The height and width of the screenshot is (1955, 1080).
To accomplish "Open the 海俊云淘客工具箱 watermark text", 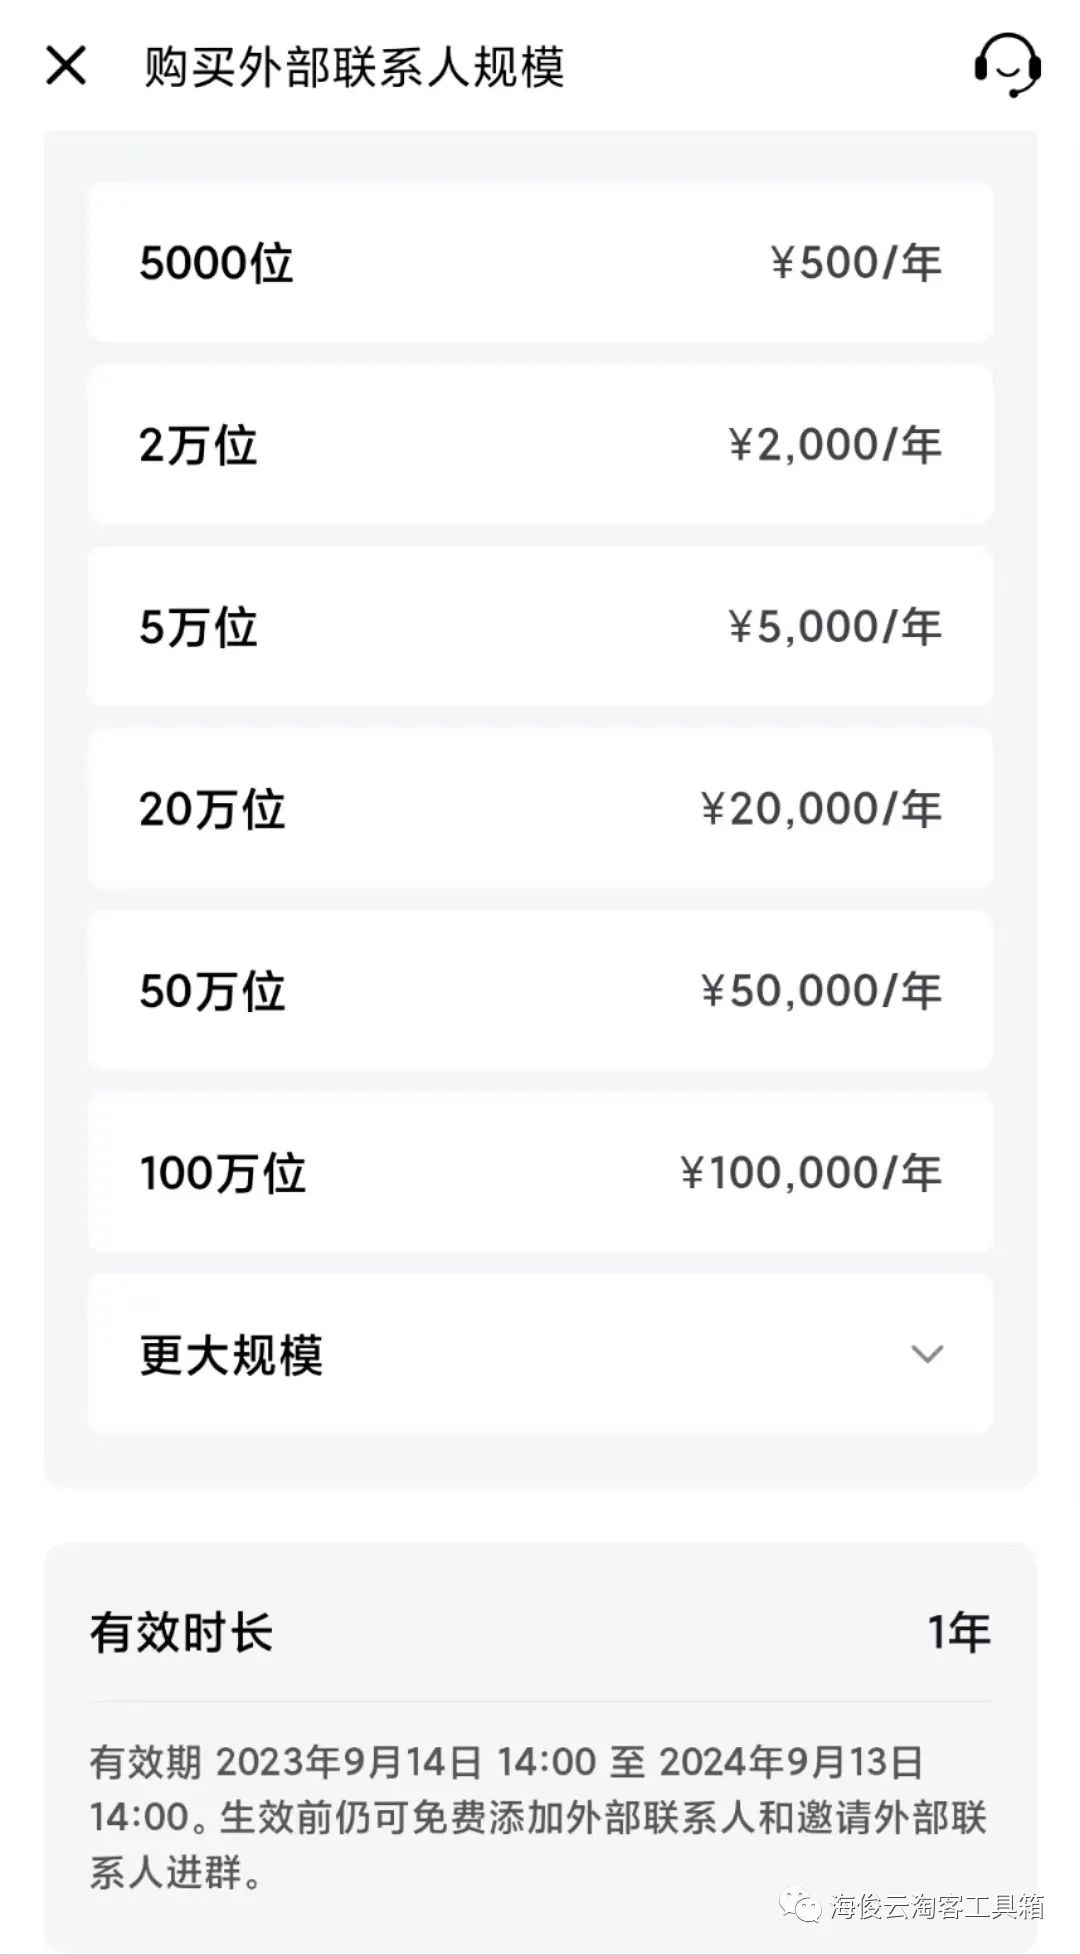I will pyautogui.click(x=936, y=1906).
